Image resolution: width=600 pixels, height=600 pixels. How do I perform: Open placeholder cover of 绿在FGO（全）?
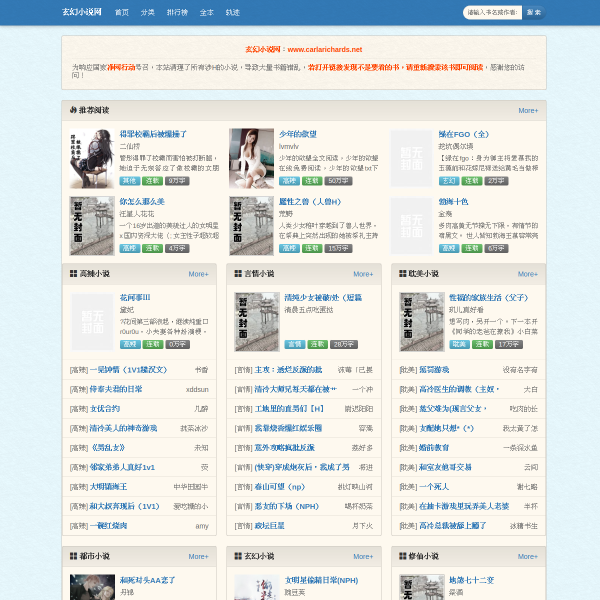[x=411, y=158]
